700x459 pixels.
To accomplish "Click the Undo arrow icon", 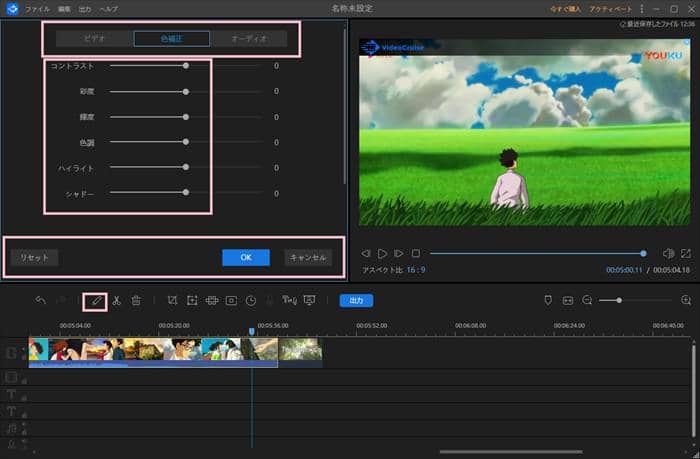I will tap(41, 300).
